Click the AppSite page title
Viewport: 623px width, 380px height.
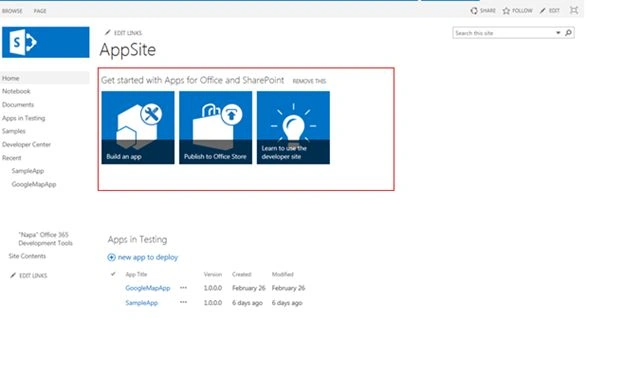pyautogui.click(x=128, y=50)
